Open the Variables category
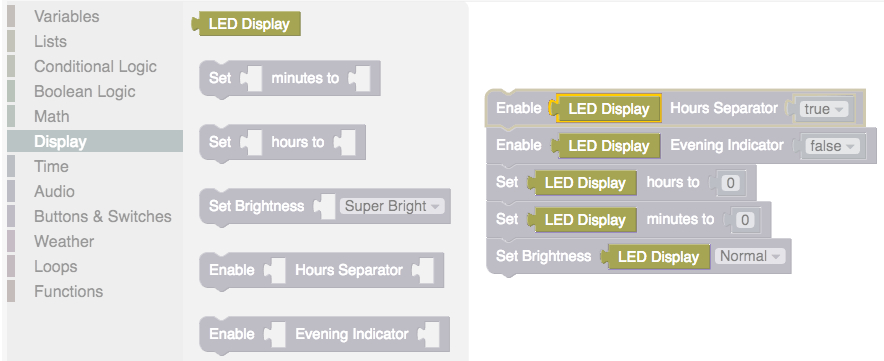Viewport: 884px width, 361px height. pos(67,16)
